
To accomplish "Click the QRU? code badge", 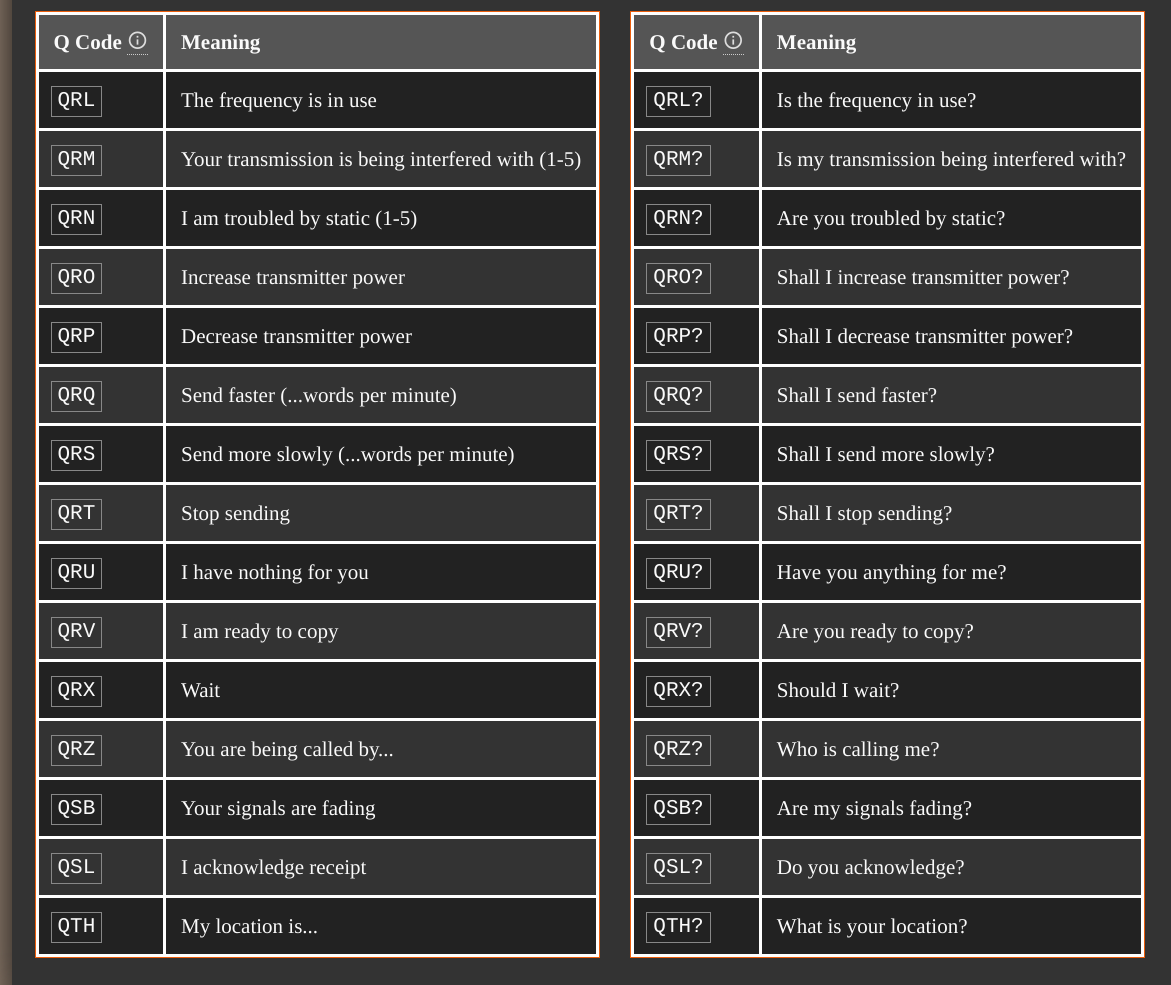I will pos(678,573).
